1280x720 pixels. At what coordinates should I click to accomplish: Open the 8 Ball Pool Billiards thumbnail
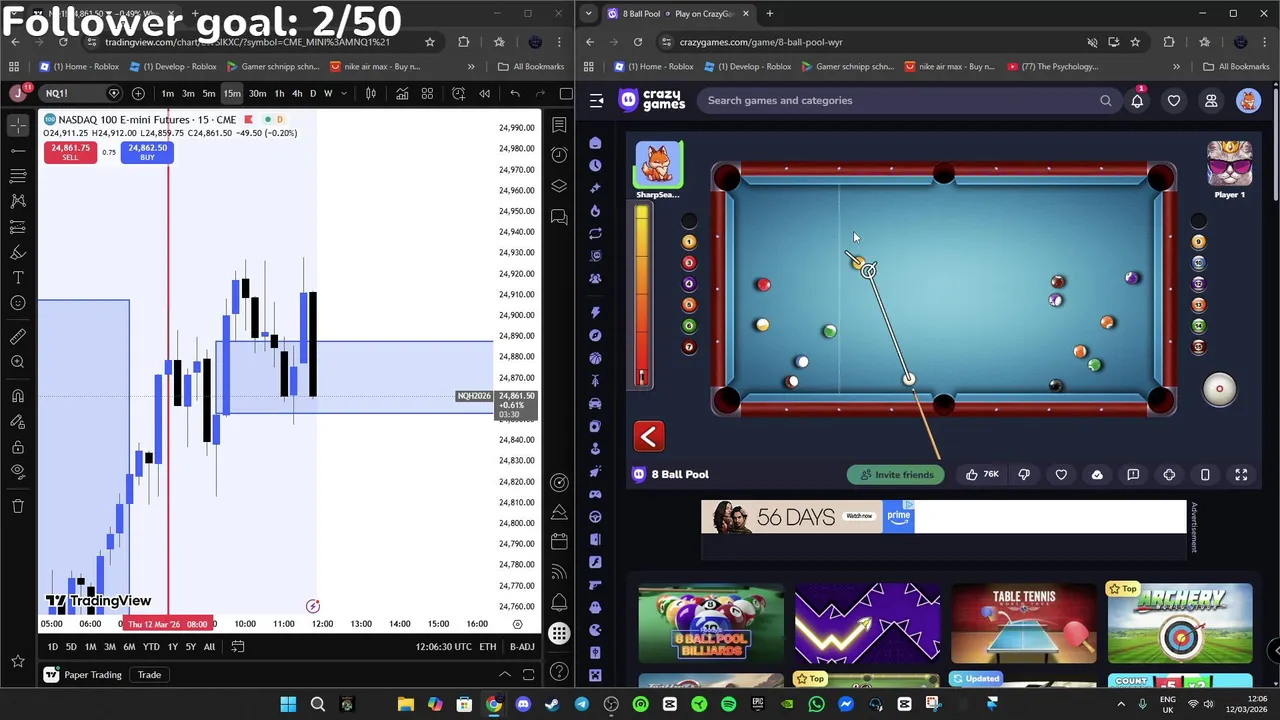[711, 623]
